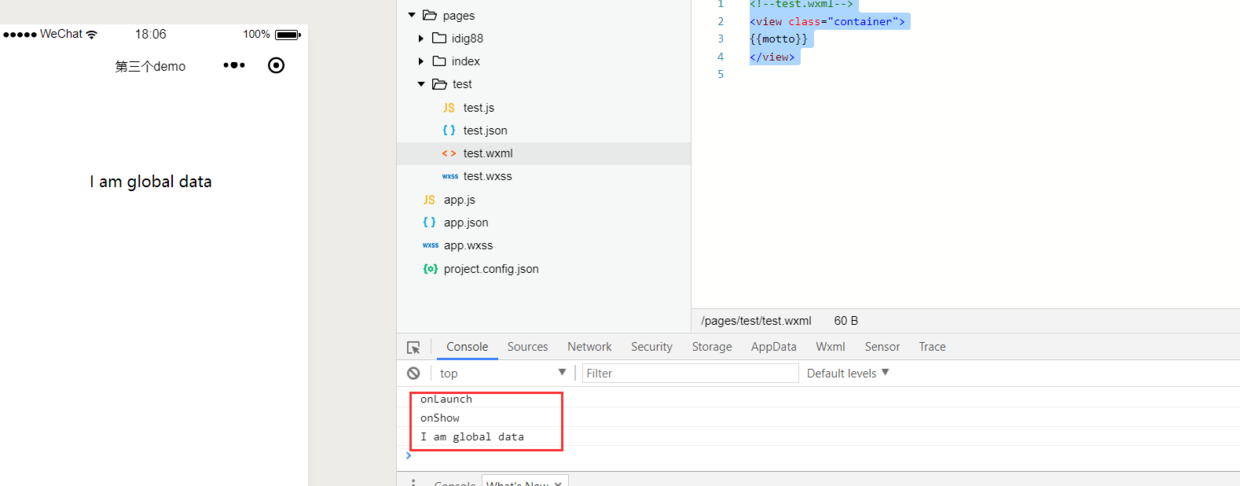
Task: Switch to the Console tab
Action: [467, 347]
